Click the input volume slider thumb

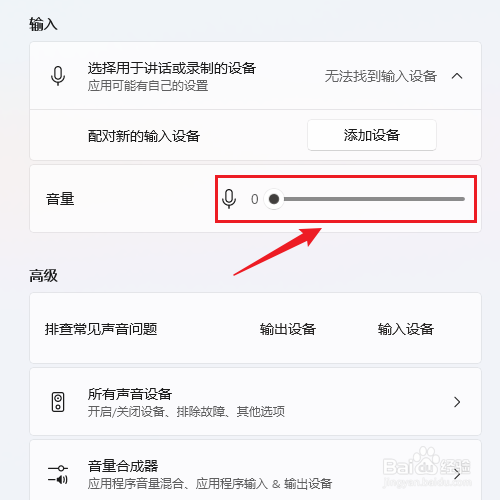[x=274, y=199]
